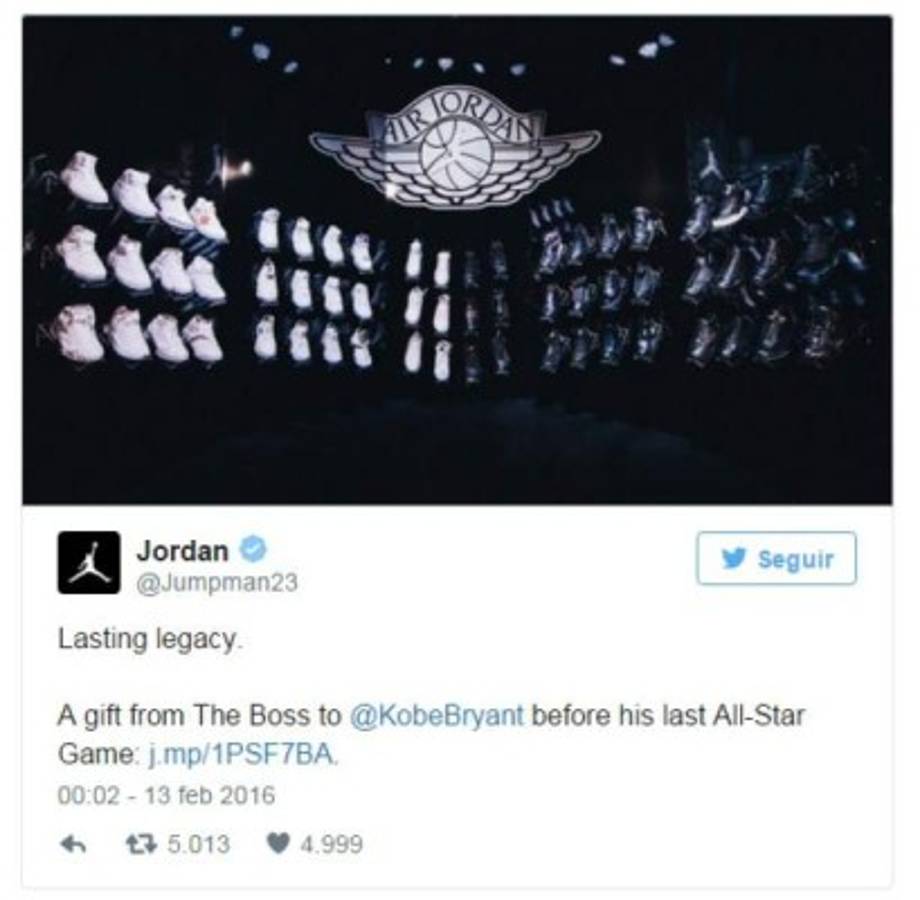The height and width of the screenshot is (900, 920).
Task: Open the j.mp/1PSF7BA short link
Action: pyautogui.click(x=241, y=753)
